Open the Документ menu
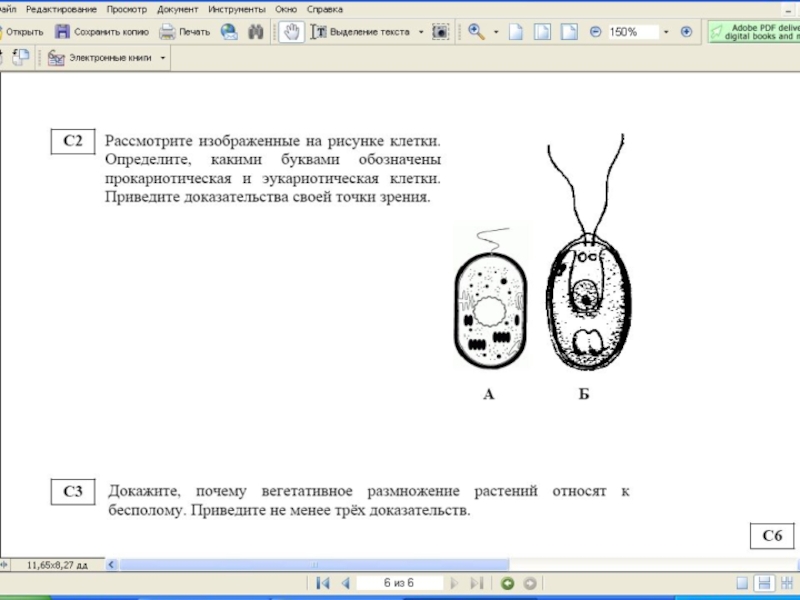Viewport: 800px width, 600px height. pos(177,8)
